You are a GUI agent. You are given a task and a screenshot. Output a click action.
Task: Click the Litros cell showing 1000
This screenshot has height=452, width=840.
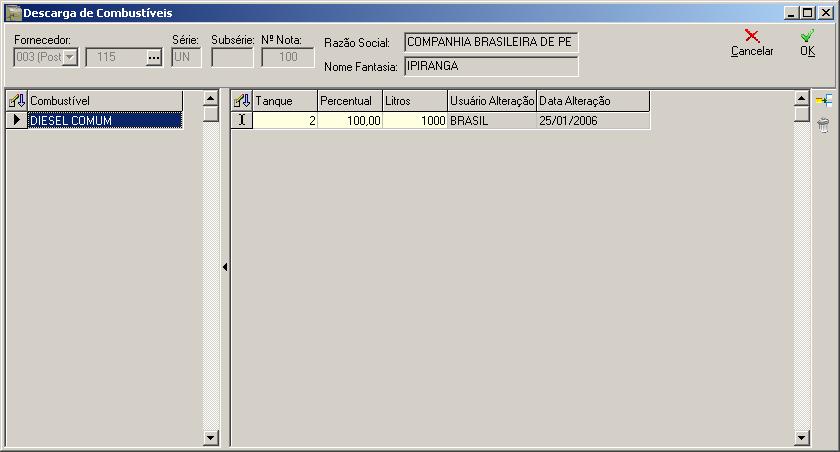coord(415,120)
